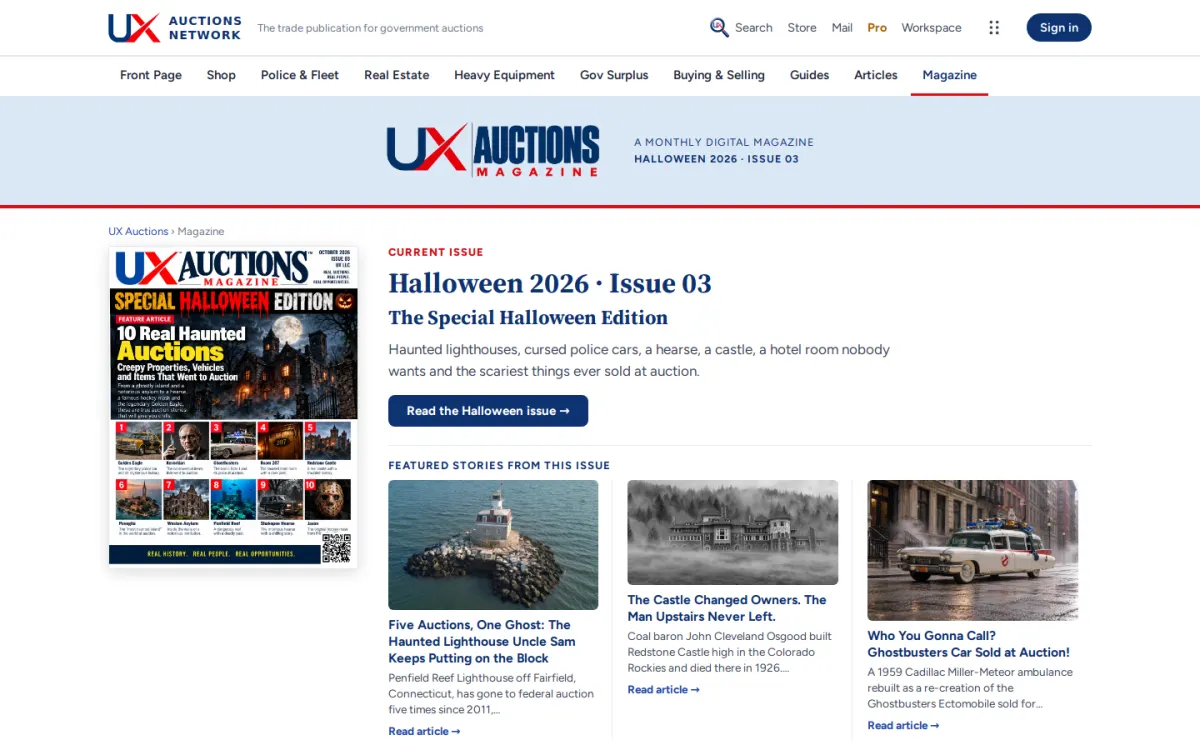
Task: Click the Pro link in header
Action: coord(877,28)
